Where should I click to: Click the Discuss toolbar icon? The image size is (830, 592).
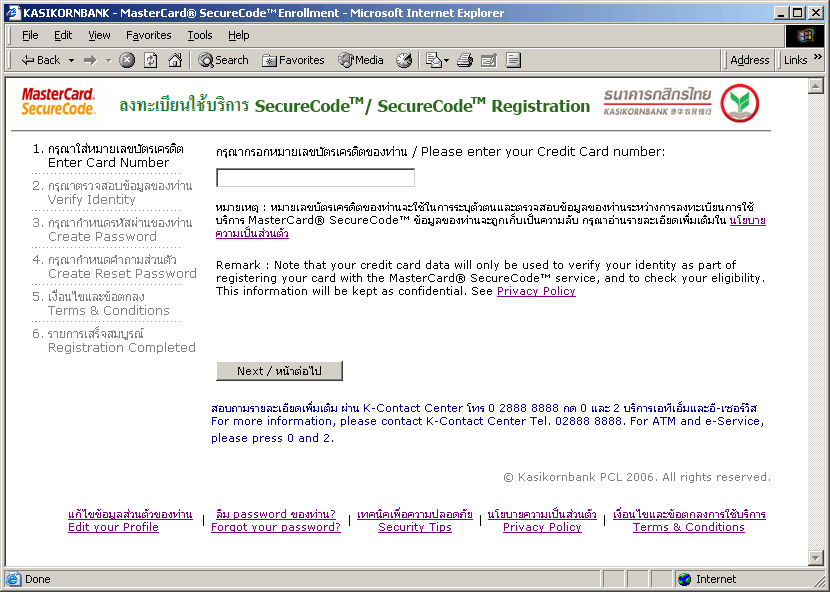(513, 60)
